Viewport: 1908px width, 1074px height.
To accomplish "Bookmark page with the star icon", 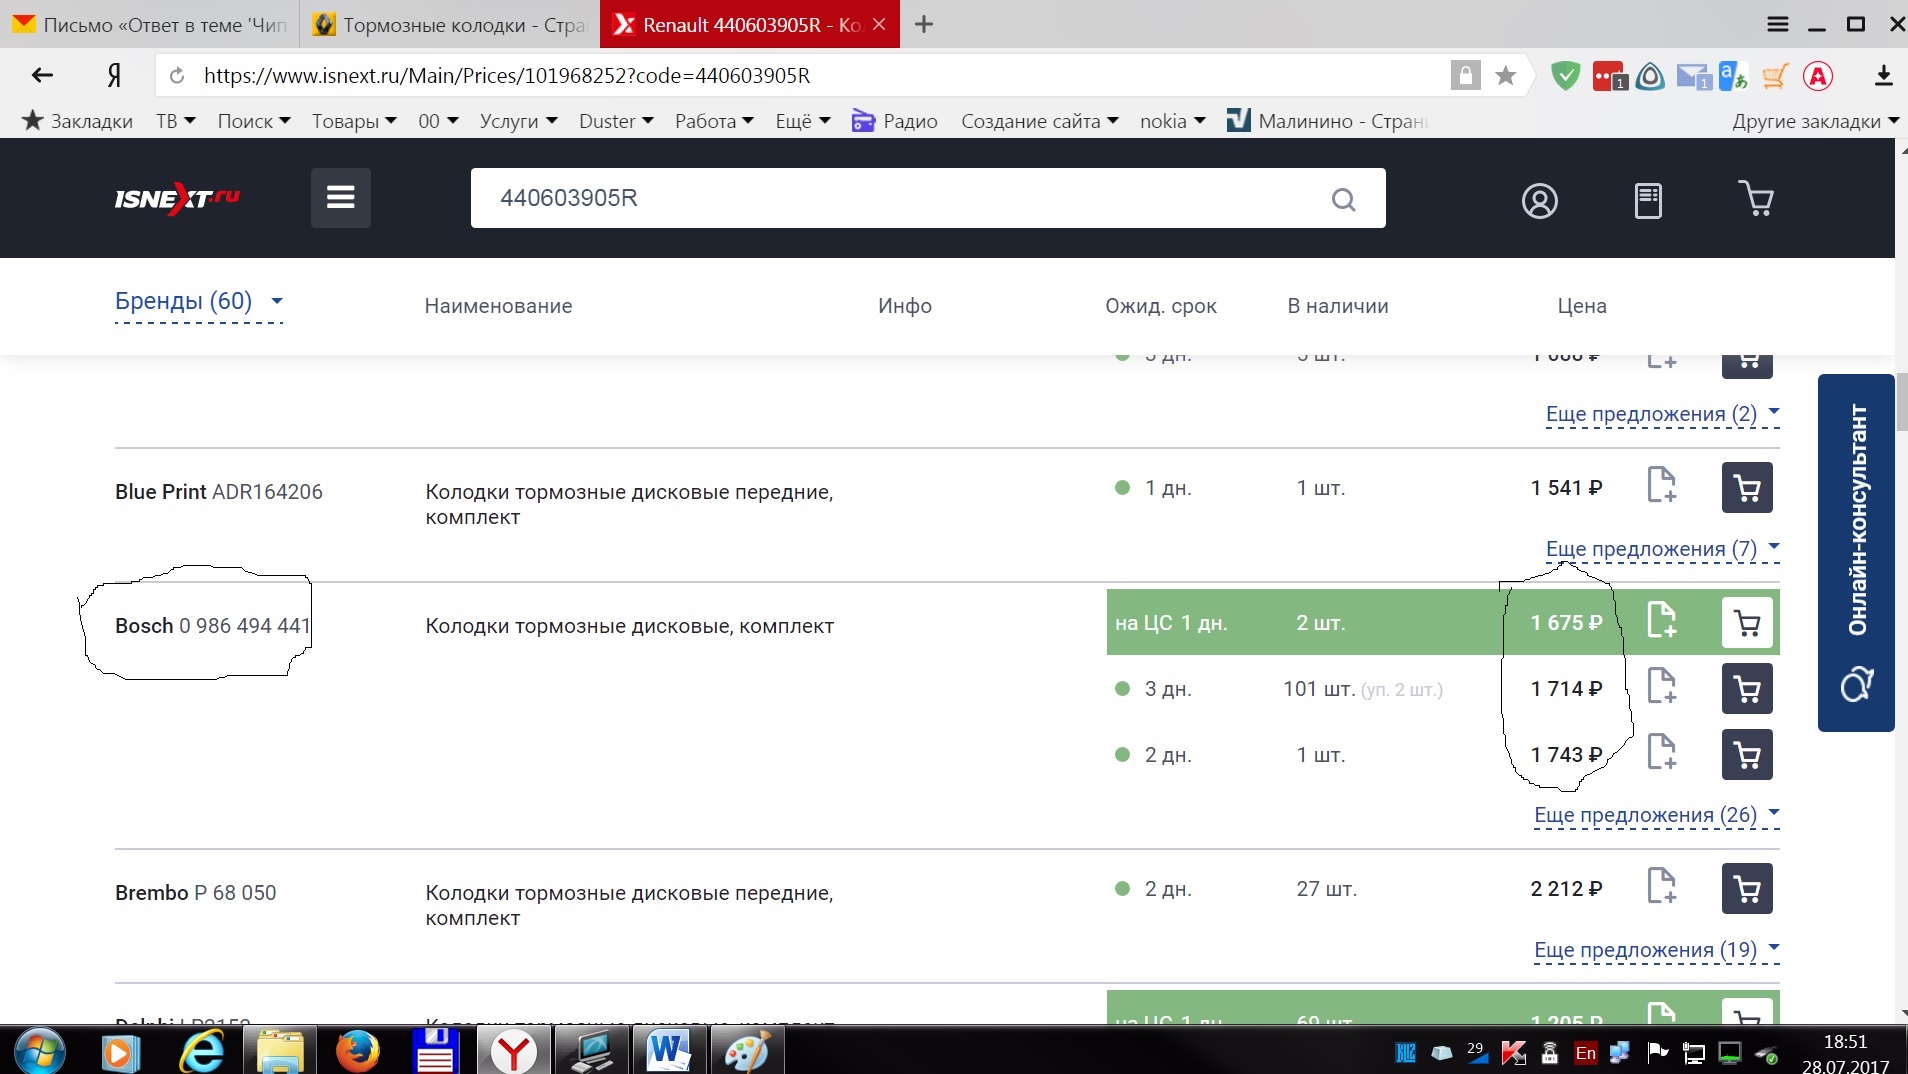I will (x=1505, y=76).
